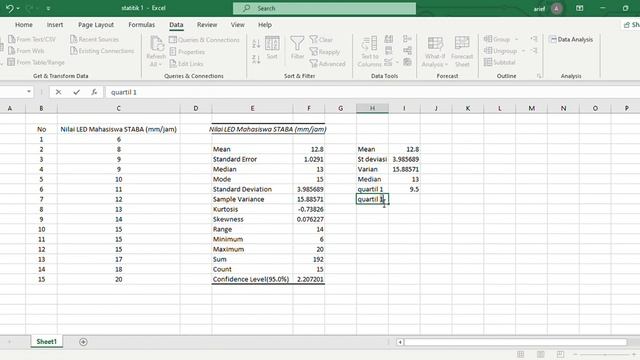
Task: Click Clear filter command
Action: coord(321,40)
